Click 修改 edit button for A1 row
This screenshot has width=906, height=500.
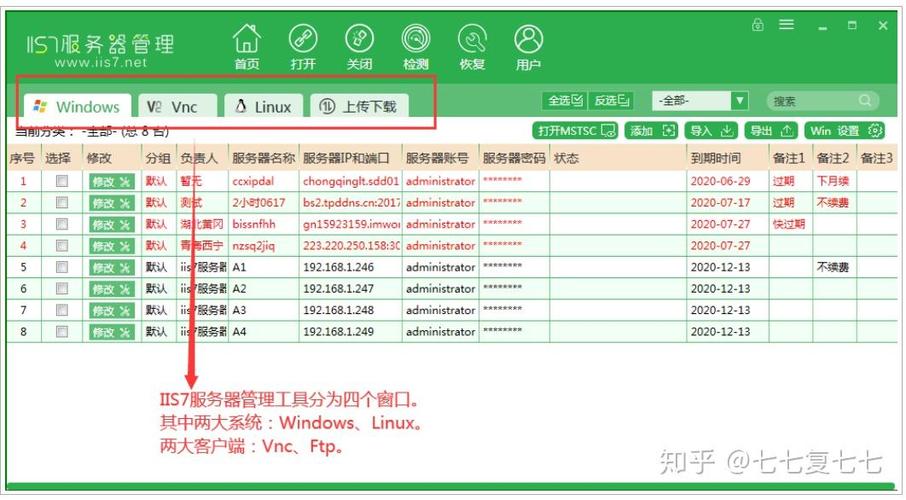112,268
